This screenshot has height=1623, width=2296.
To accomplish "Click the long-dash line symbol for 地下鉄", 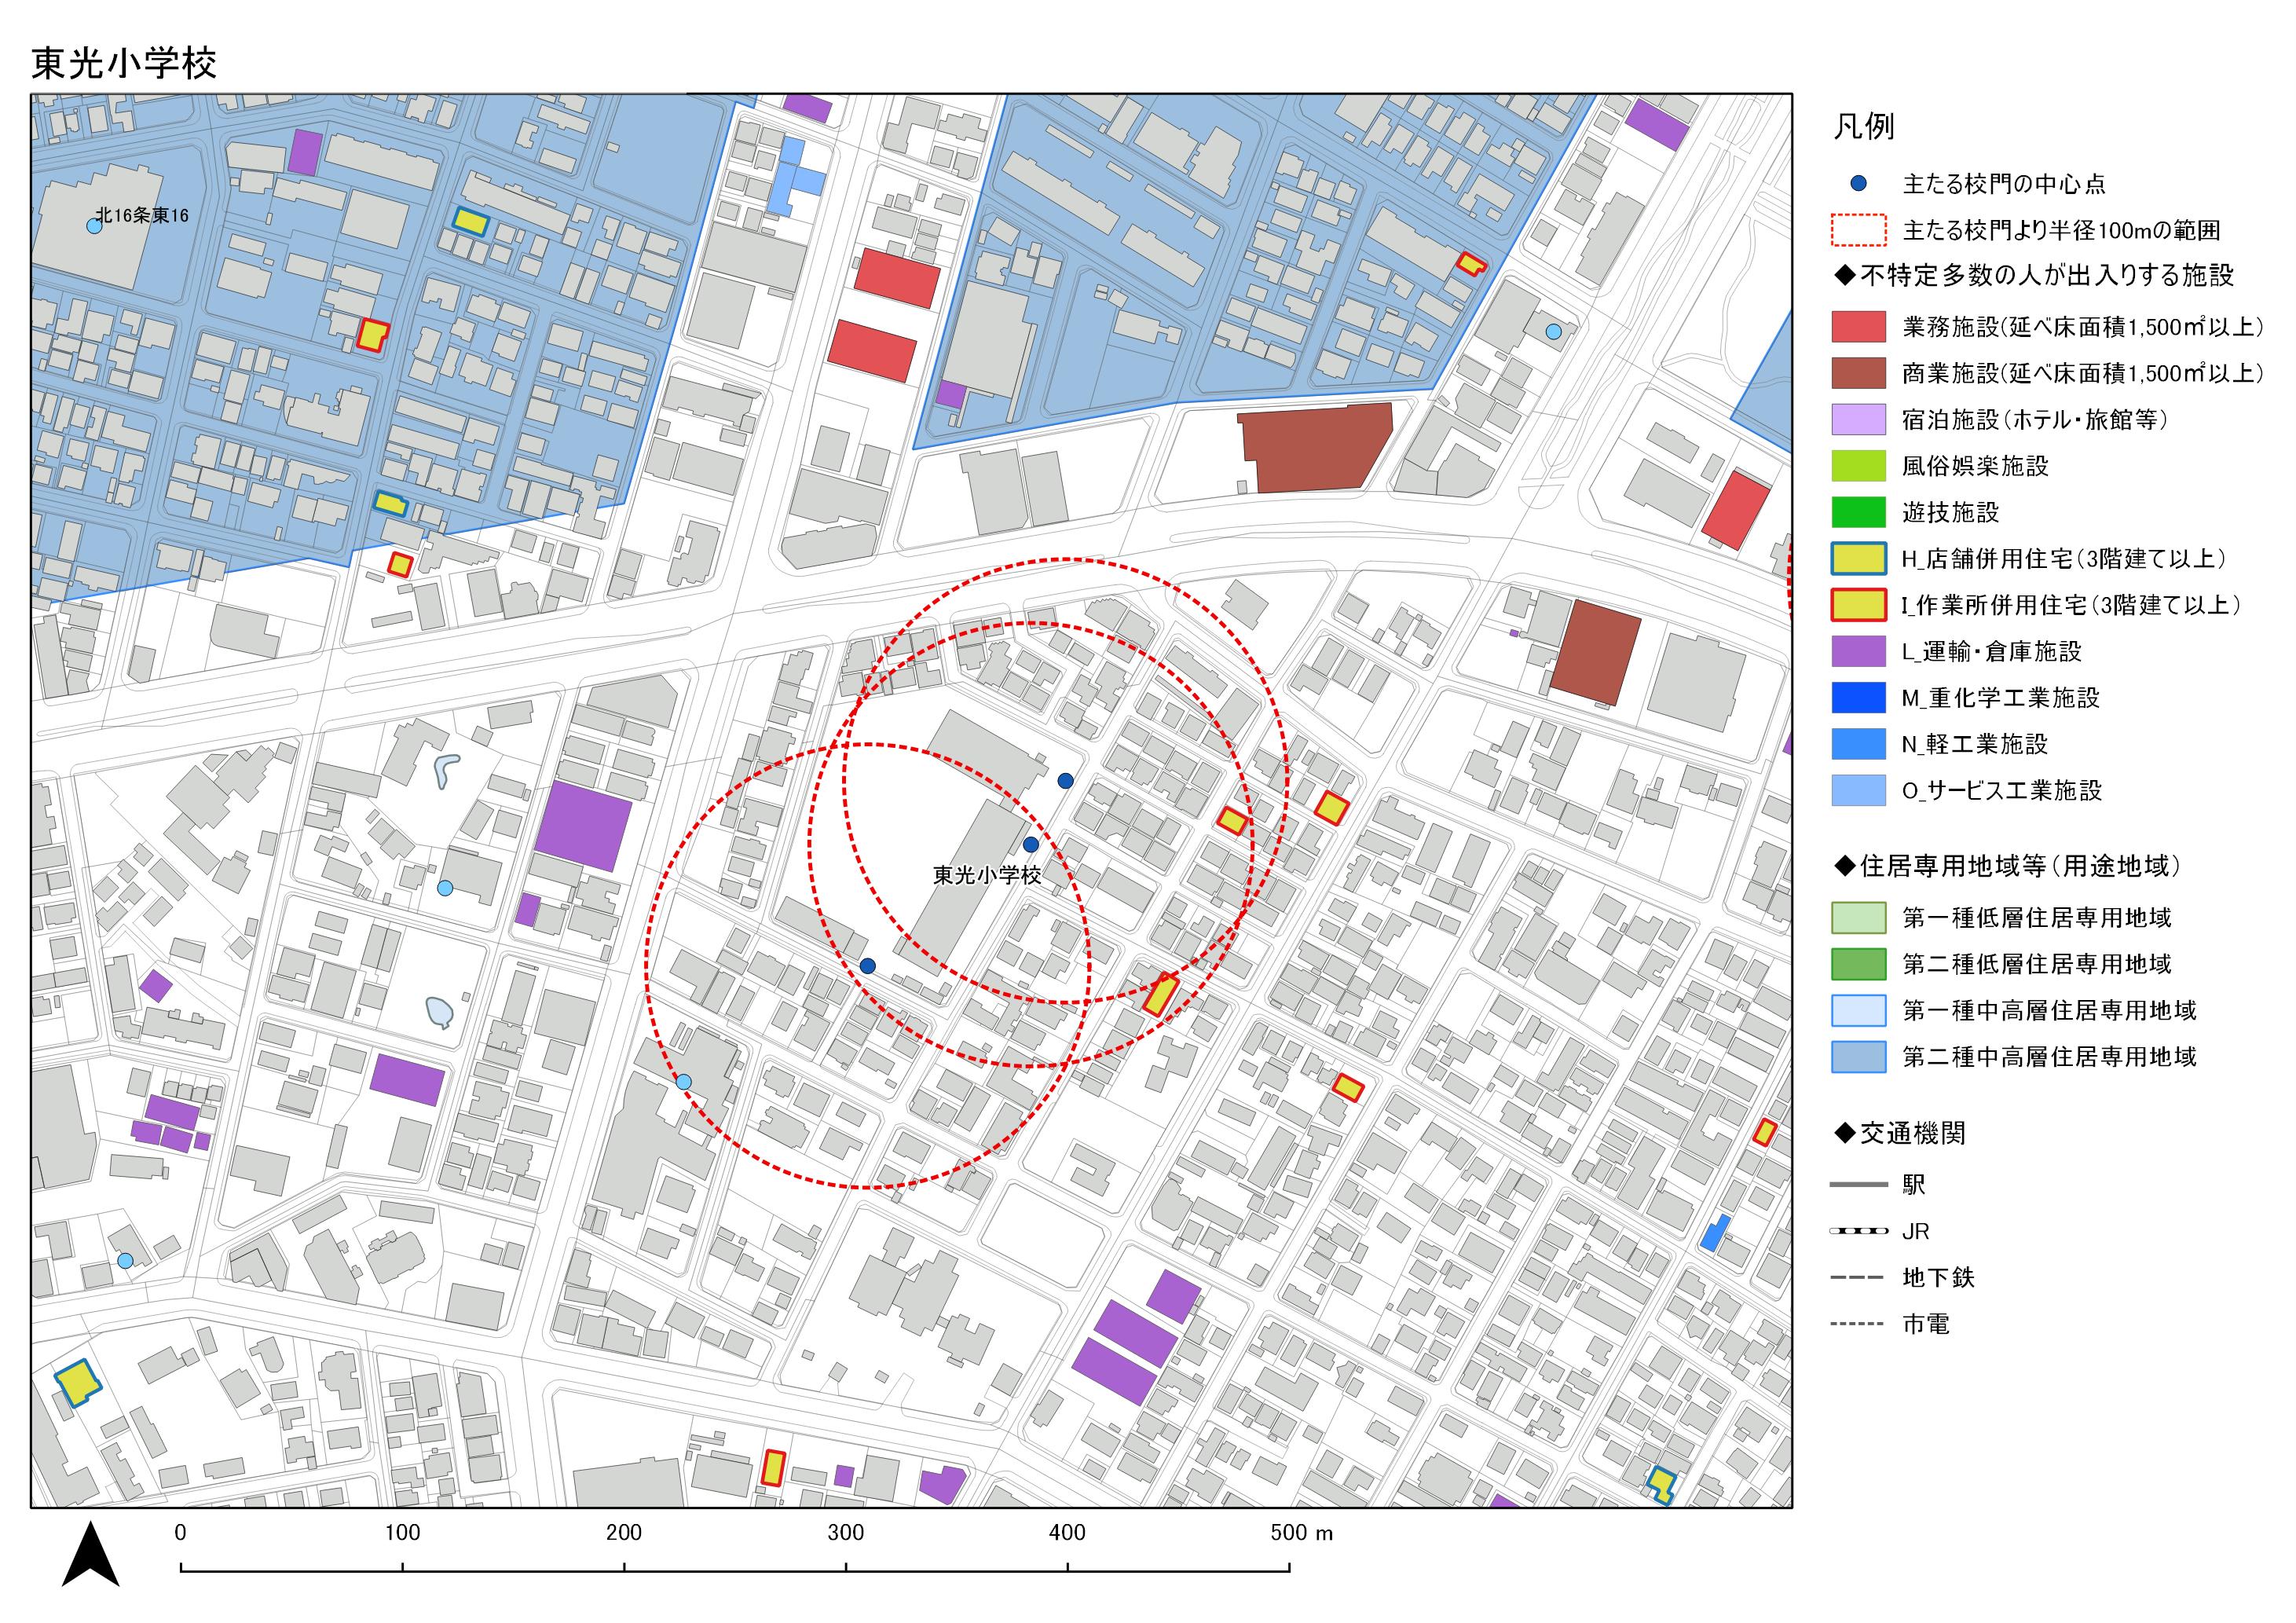I will coord(1858,1278).
